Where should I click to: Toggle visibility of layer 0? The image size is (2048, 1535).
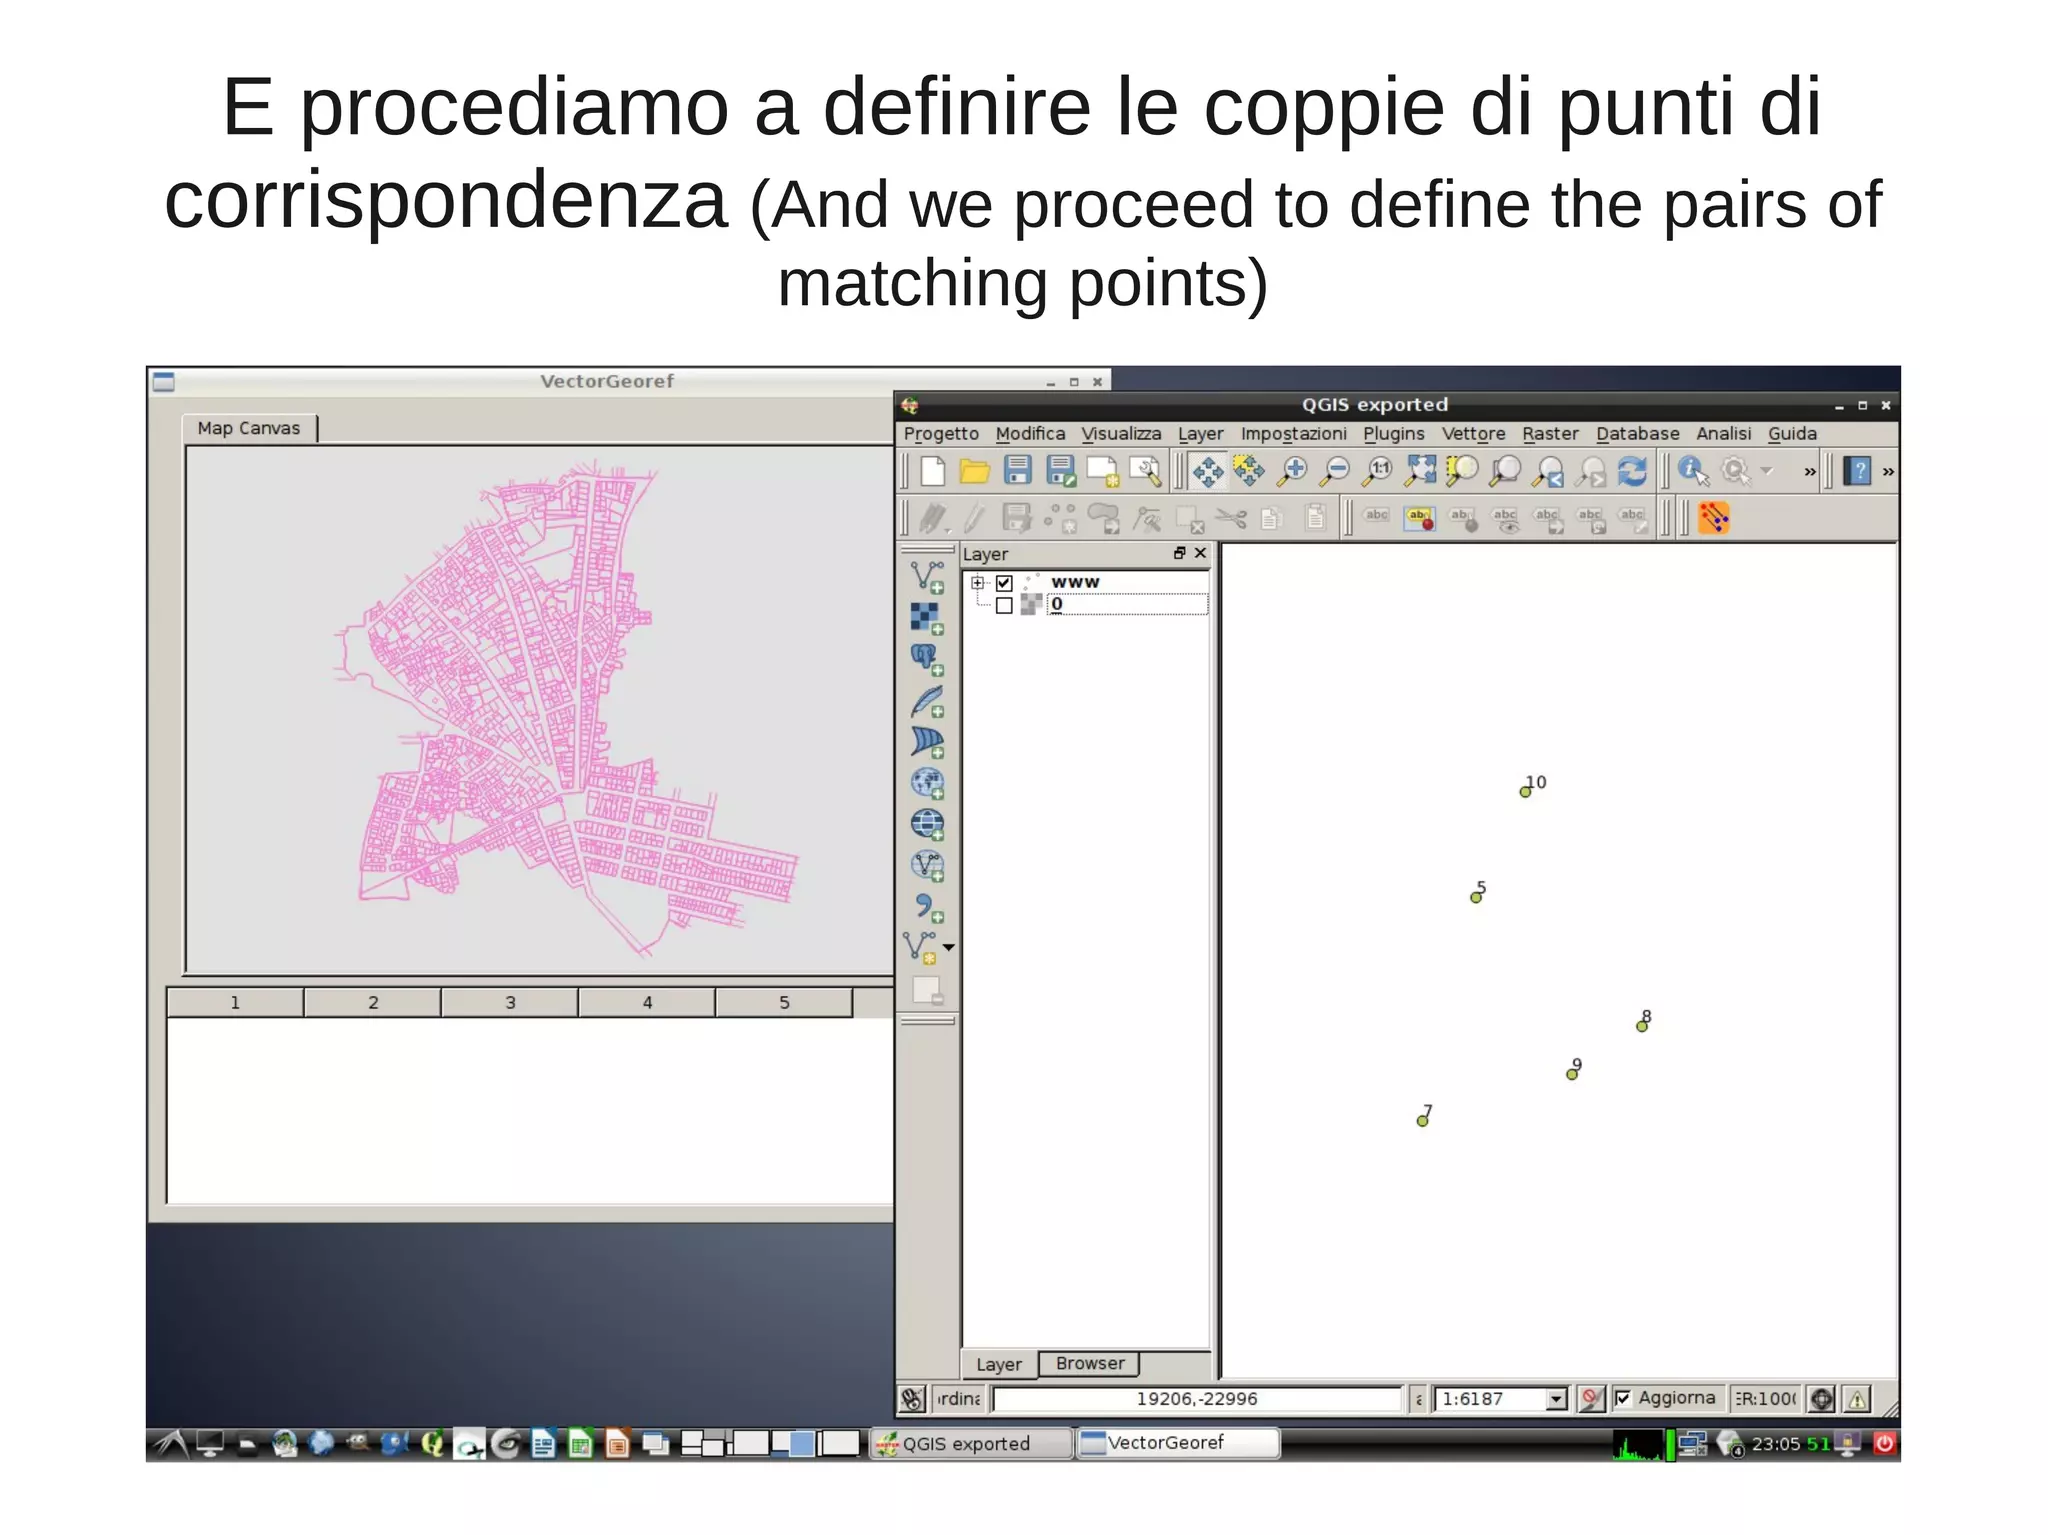[1004, 605]
